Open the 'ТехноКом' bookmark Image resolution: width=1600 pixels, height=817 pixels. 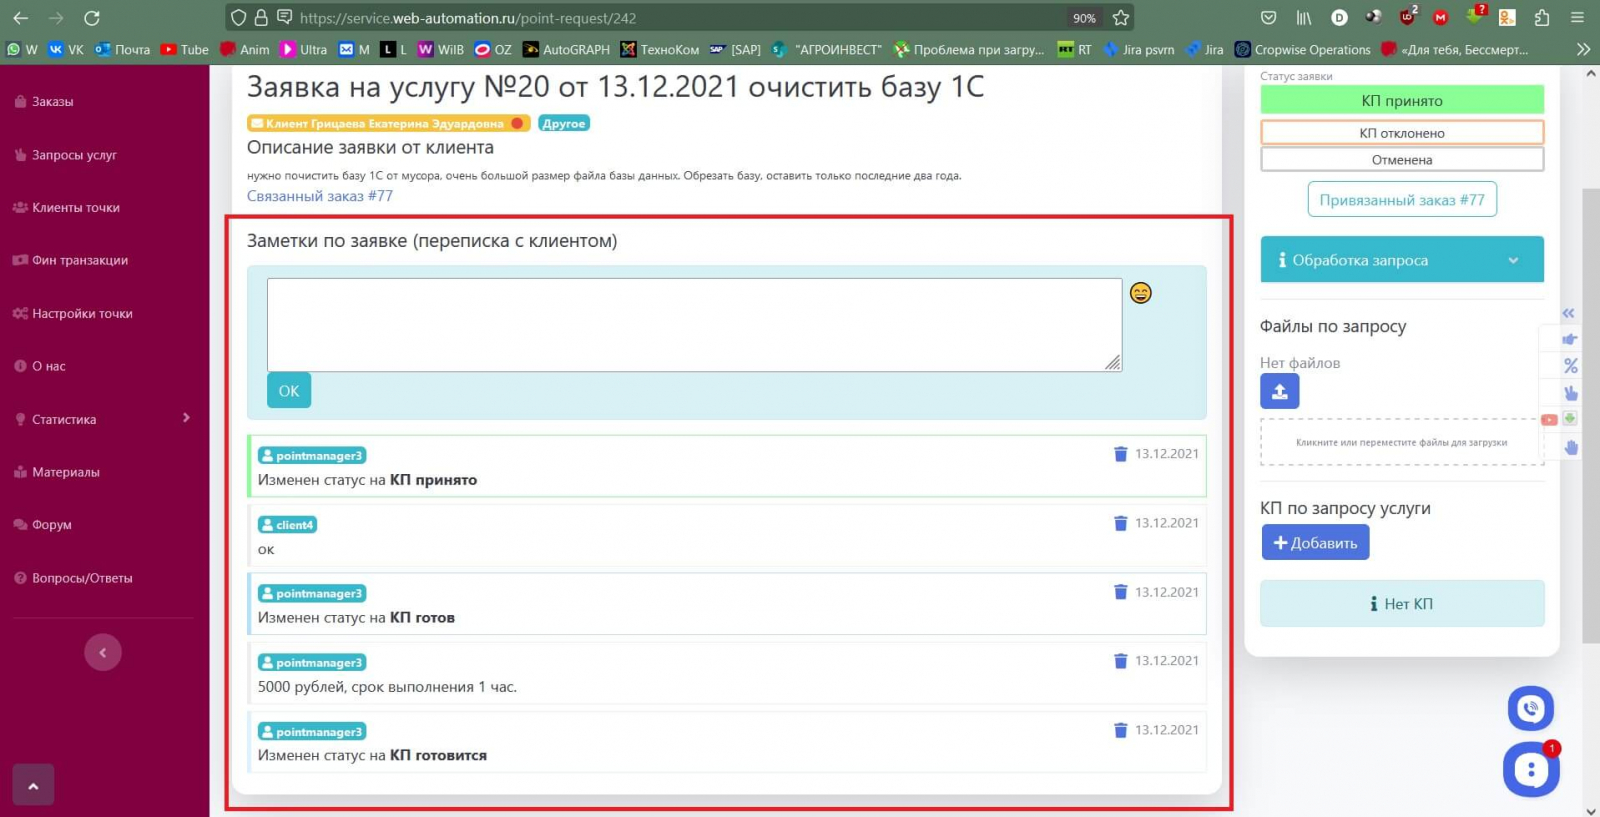660,49
